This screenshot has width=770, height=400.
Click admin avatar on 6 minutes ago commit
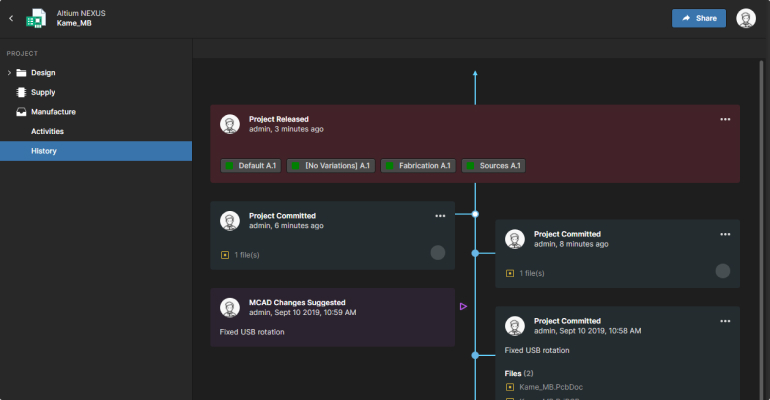pos(230,221)
